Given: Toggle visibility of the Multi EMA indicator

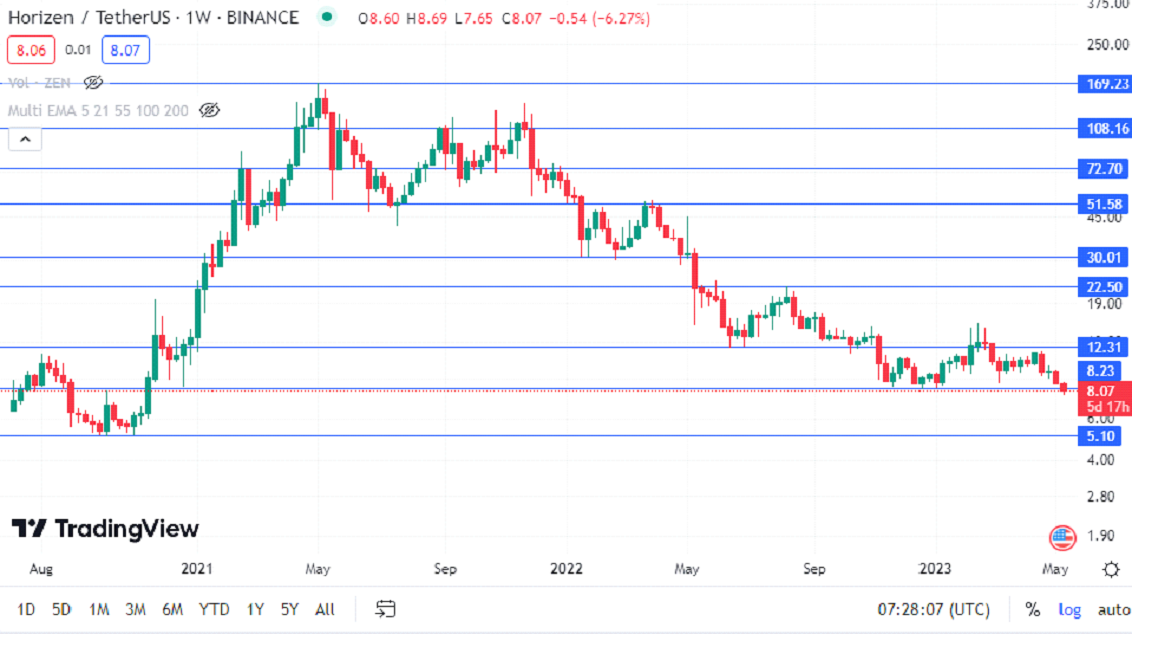Looking at the screenshot, I should tap(209, 110).
